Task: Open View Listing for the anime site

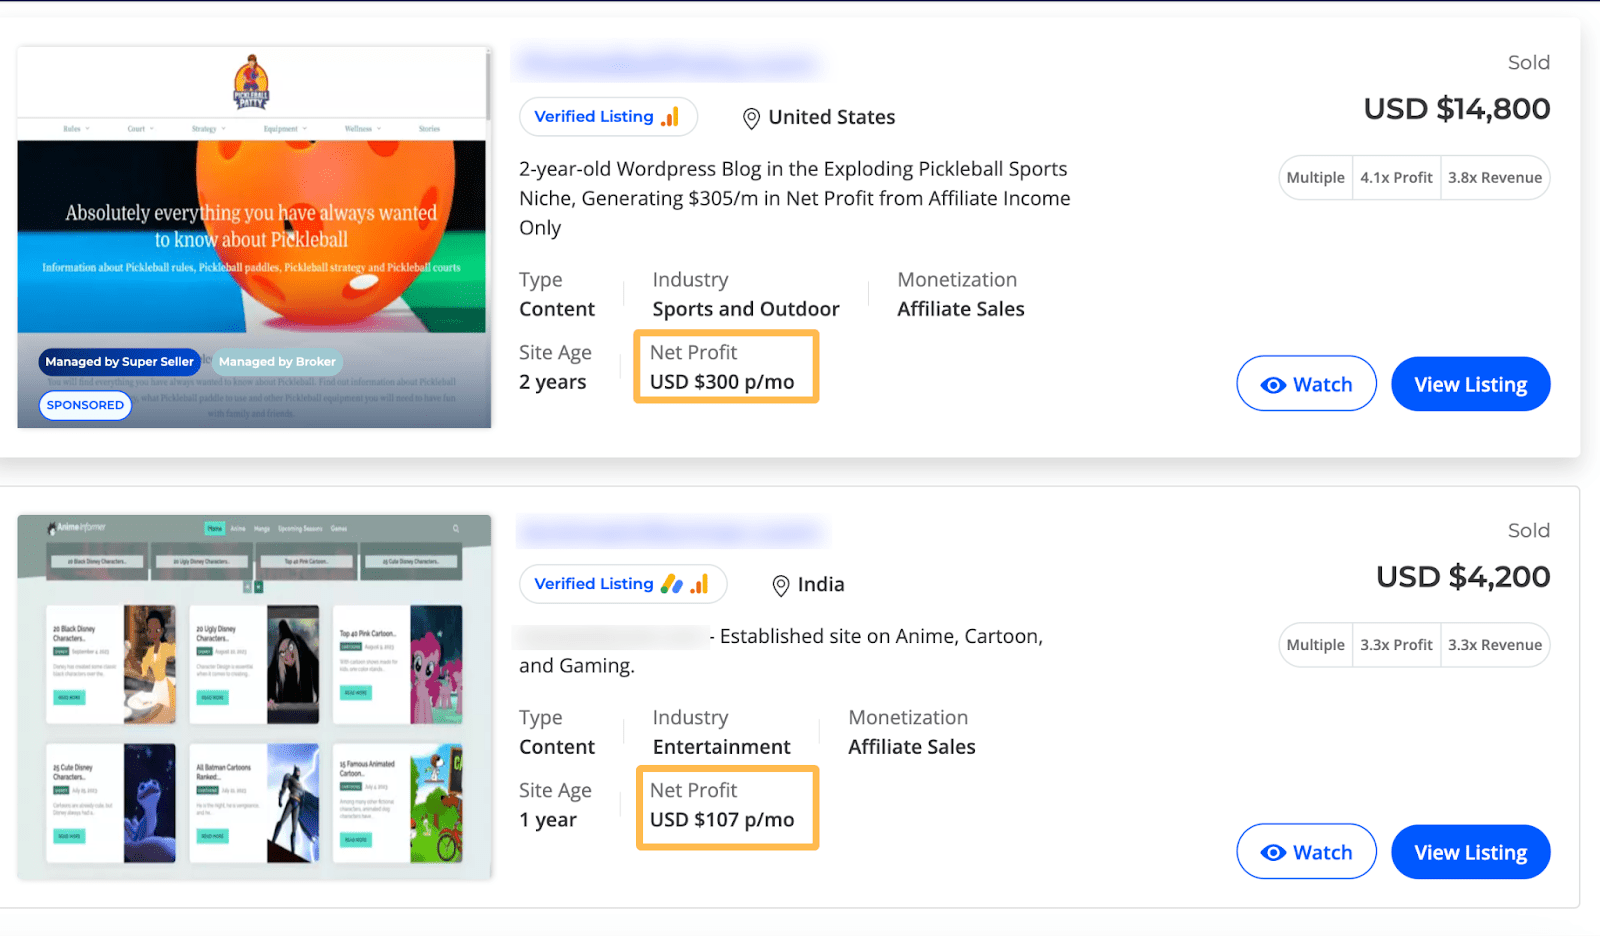Action: click(1470, 852)
